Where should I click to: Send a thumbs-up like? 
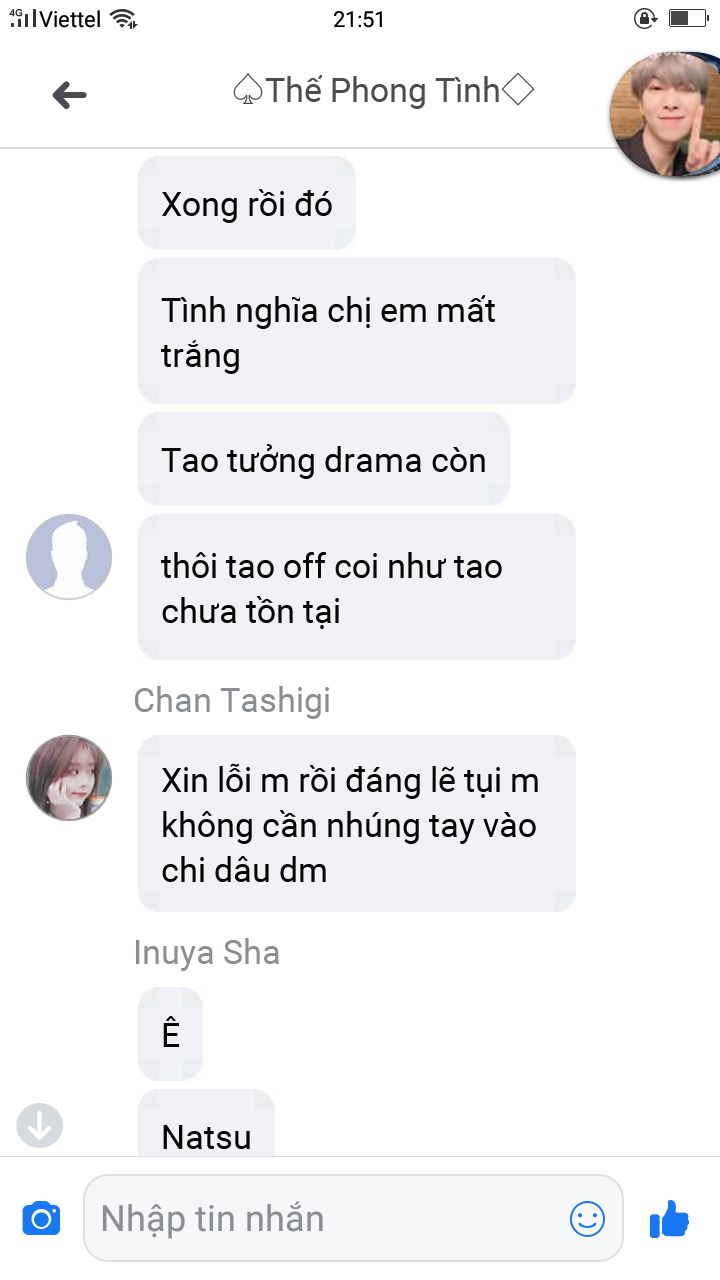(669, 1218)
